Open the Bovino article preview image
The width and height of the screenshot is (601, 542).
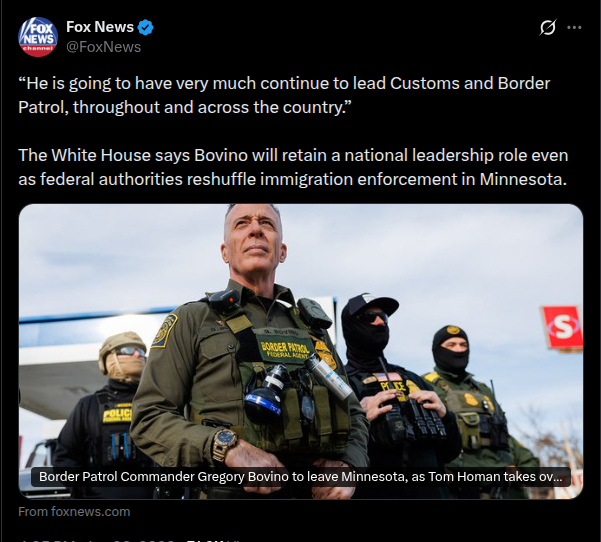[301, 351]
